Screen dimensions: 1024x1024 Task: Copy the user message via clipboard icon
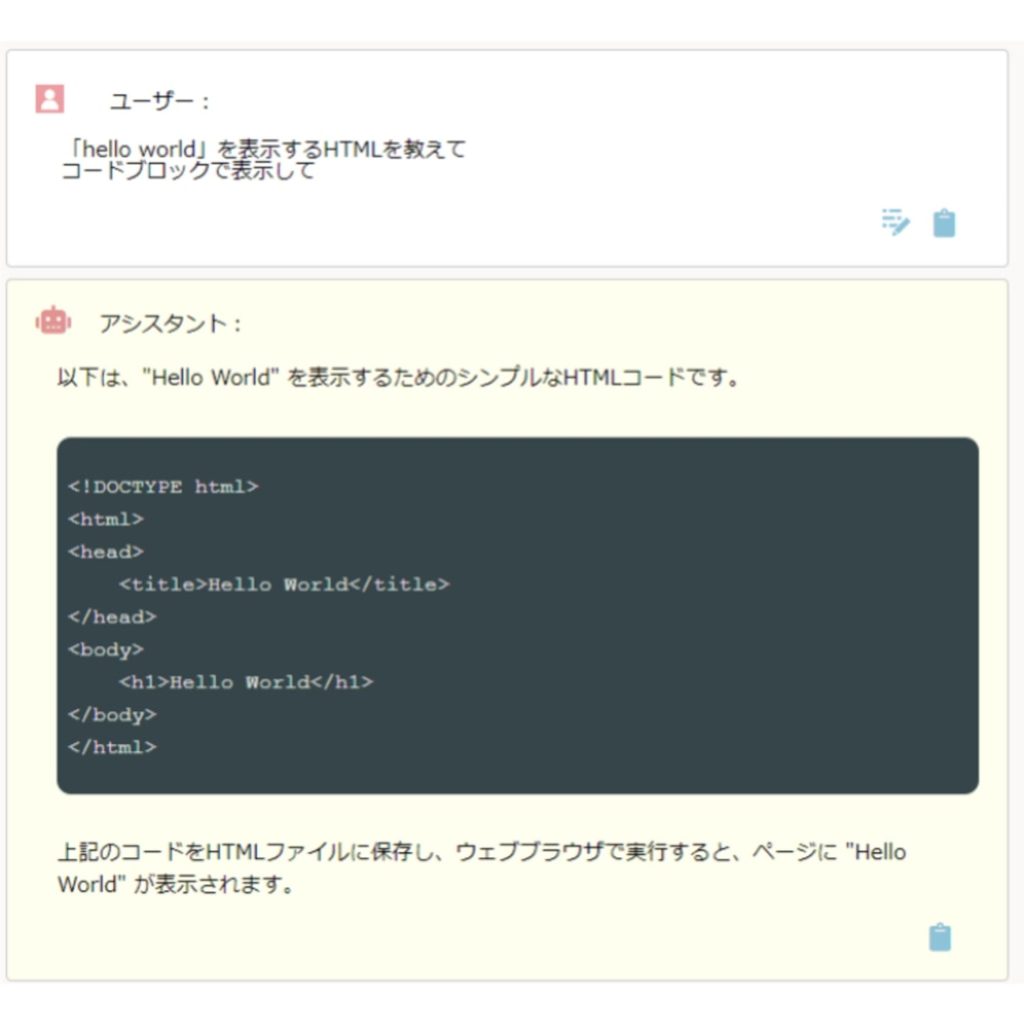[x=944, y=222]
